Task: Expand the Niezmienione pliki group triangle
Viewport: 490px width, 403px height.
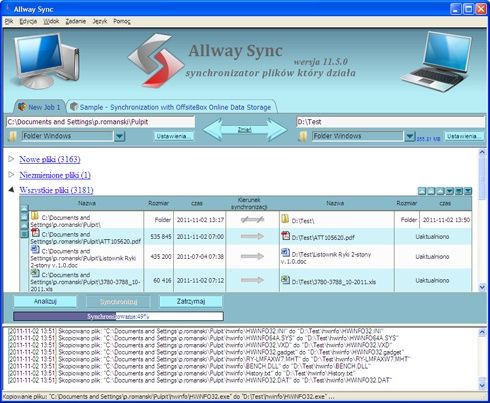Action: (x=11, y=174)
